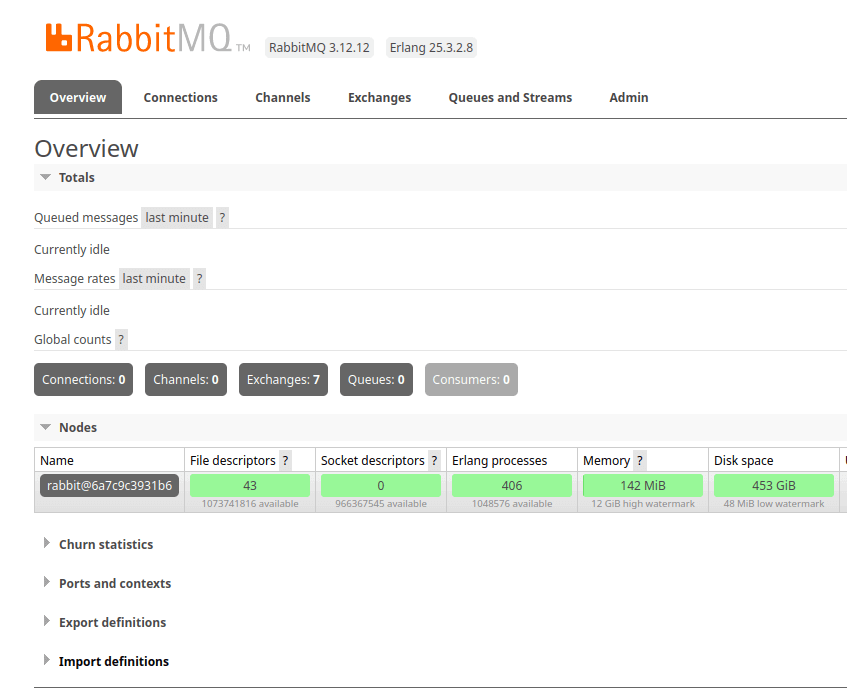Open Queues and Streams tab
The image size is (847, 690).
(510, 98)
